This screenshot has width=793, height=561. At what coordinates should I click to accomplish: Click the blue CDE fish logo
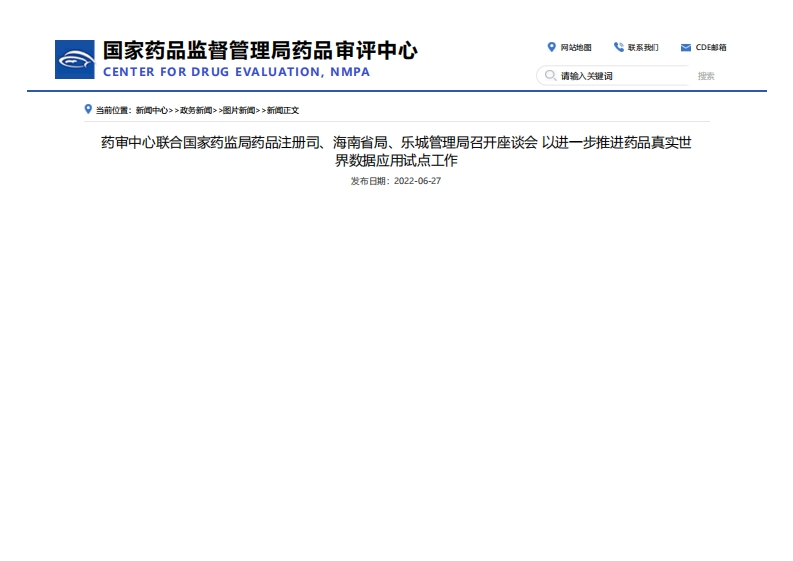pos(74,60)
